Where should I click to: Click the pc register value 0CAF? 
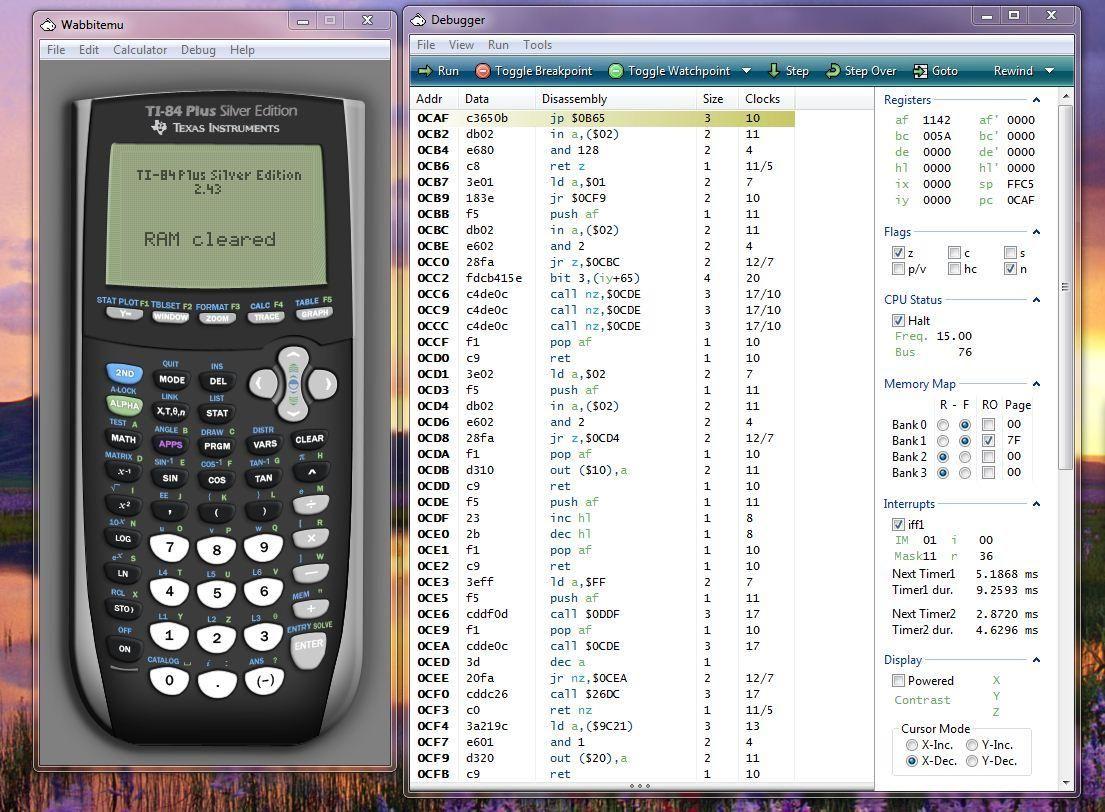click(x=1020, y=200)
